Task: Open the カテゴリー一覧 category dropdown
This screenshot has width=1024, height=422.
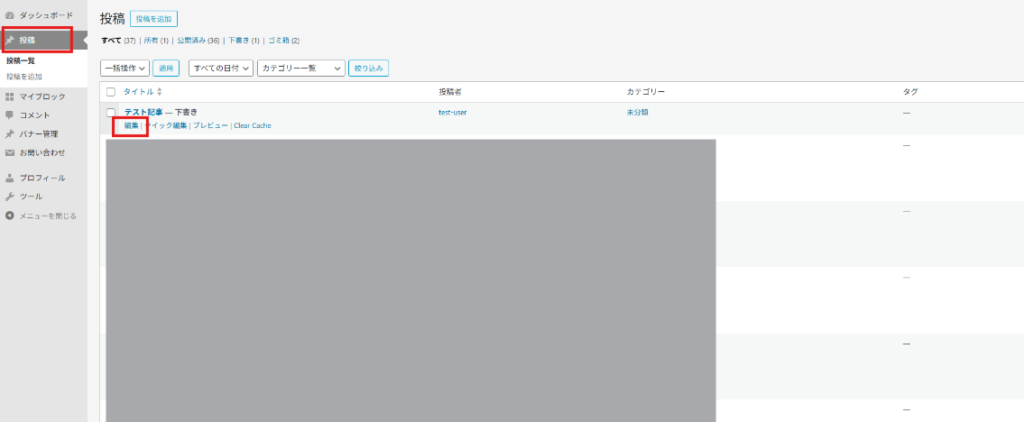Action: (x=300, y=68)
